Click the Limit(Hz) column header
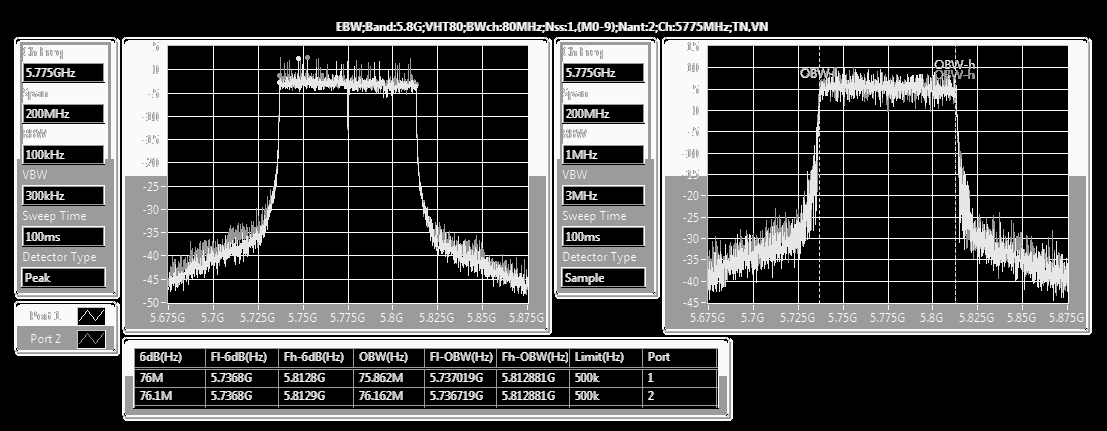 point(606,358)
